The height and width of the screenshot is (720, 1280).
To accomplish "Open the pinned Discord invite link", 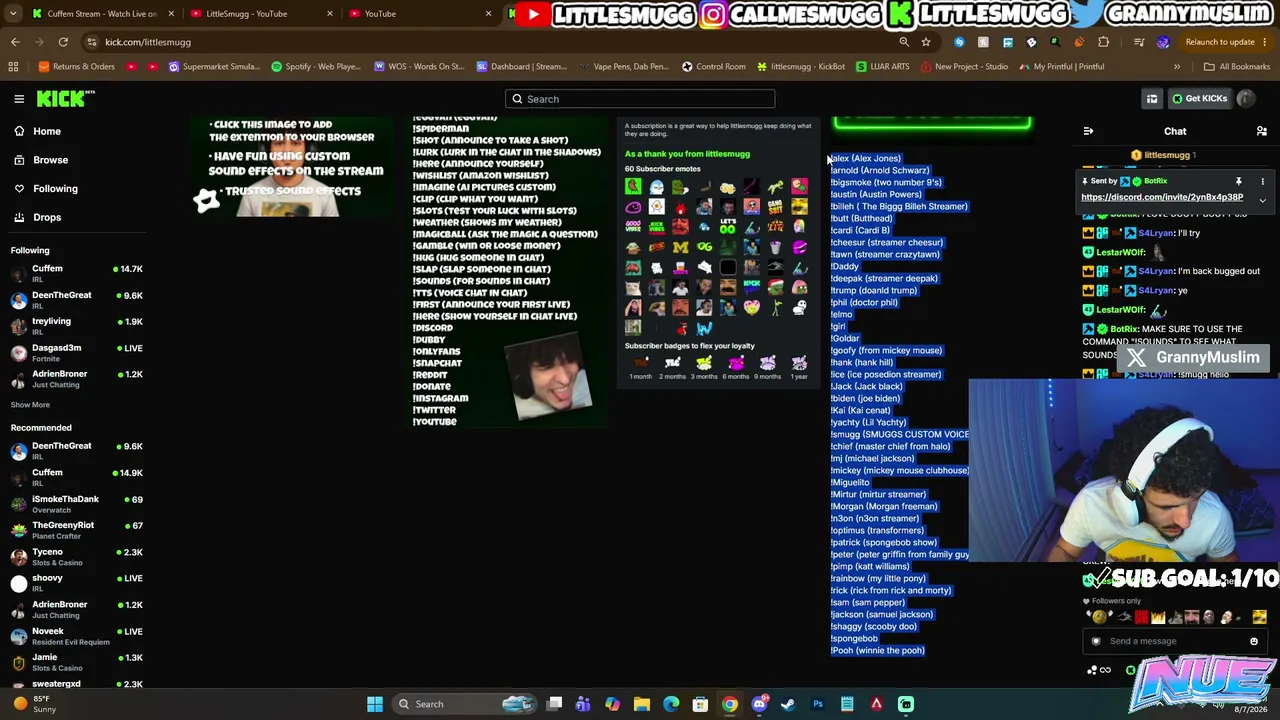I will pyautogui.click(x=1162, y=197).
